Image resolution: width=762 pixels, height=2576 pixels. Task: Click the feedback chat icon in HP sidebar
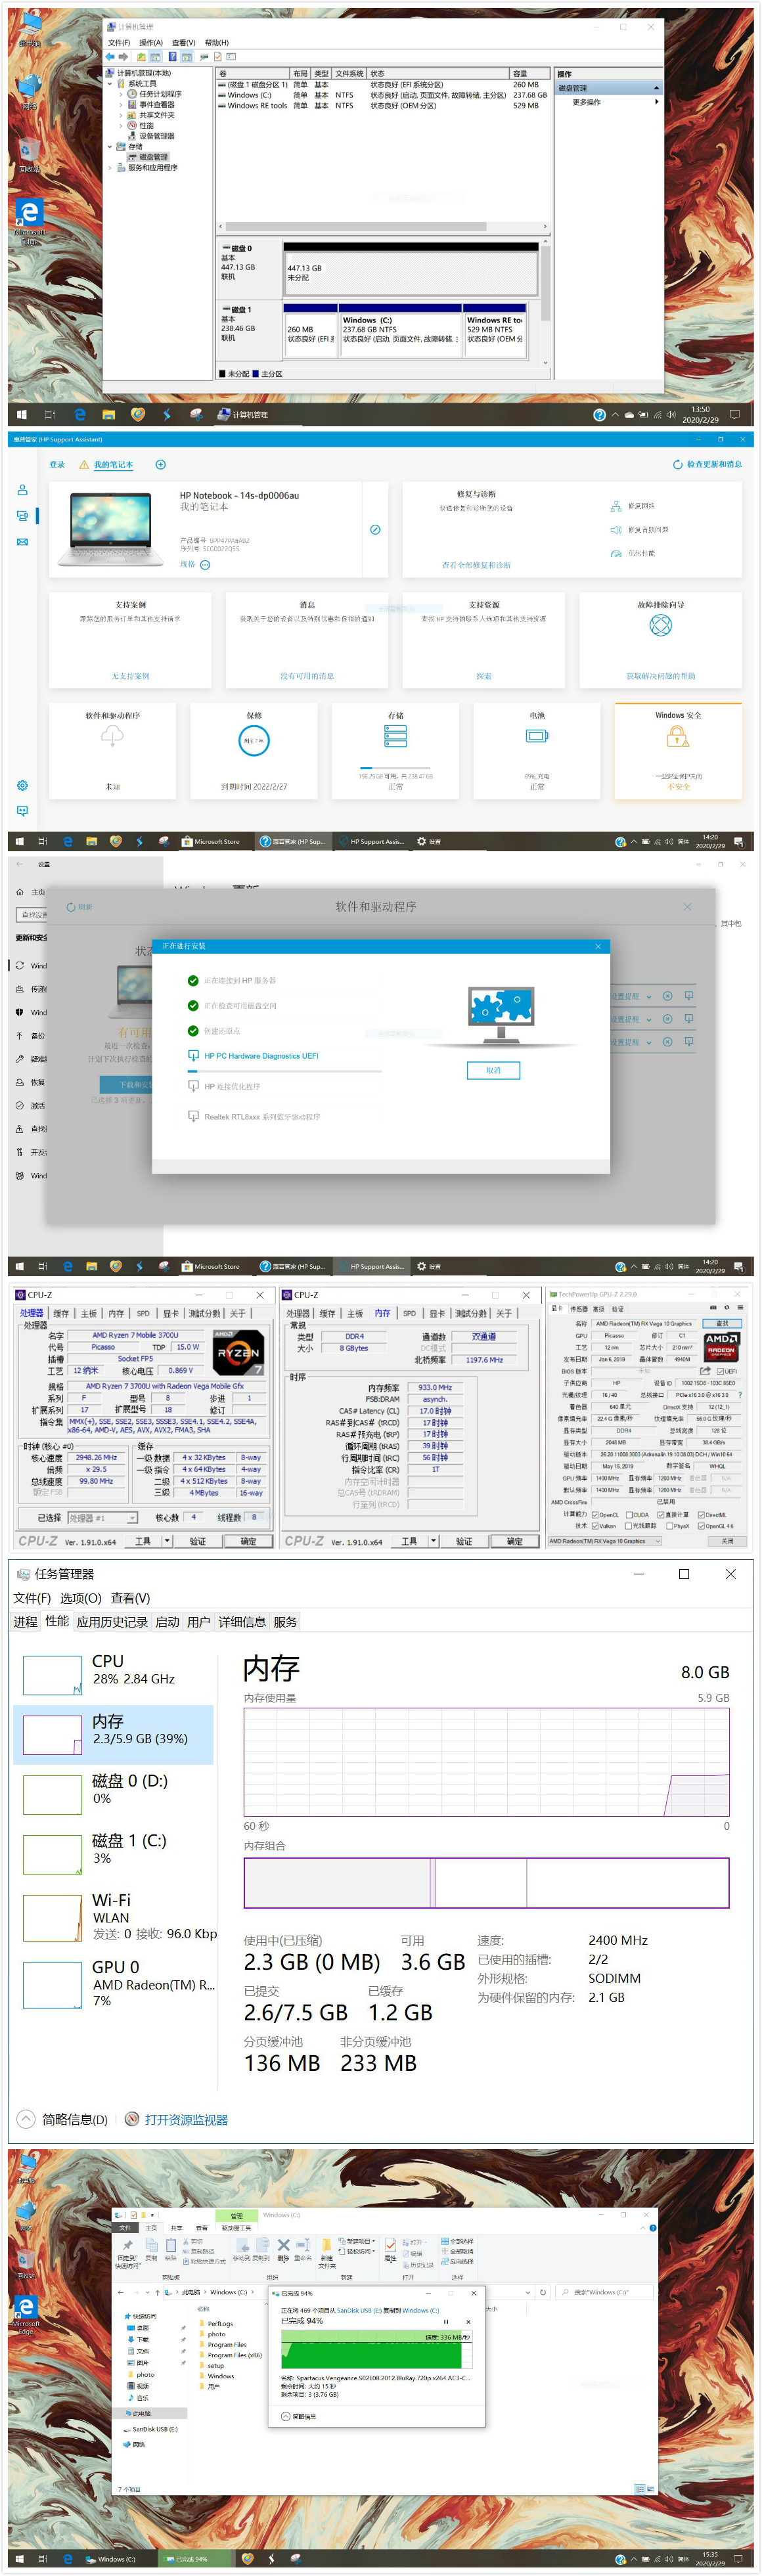pyautogui.click(x=22, y=810)
